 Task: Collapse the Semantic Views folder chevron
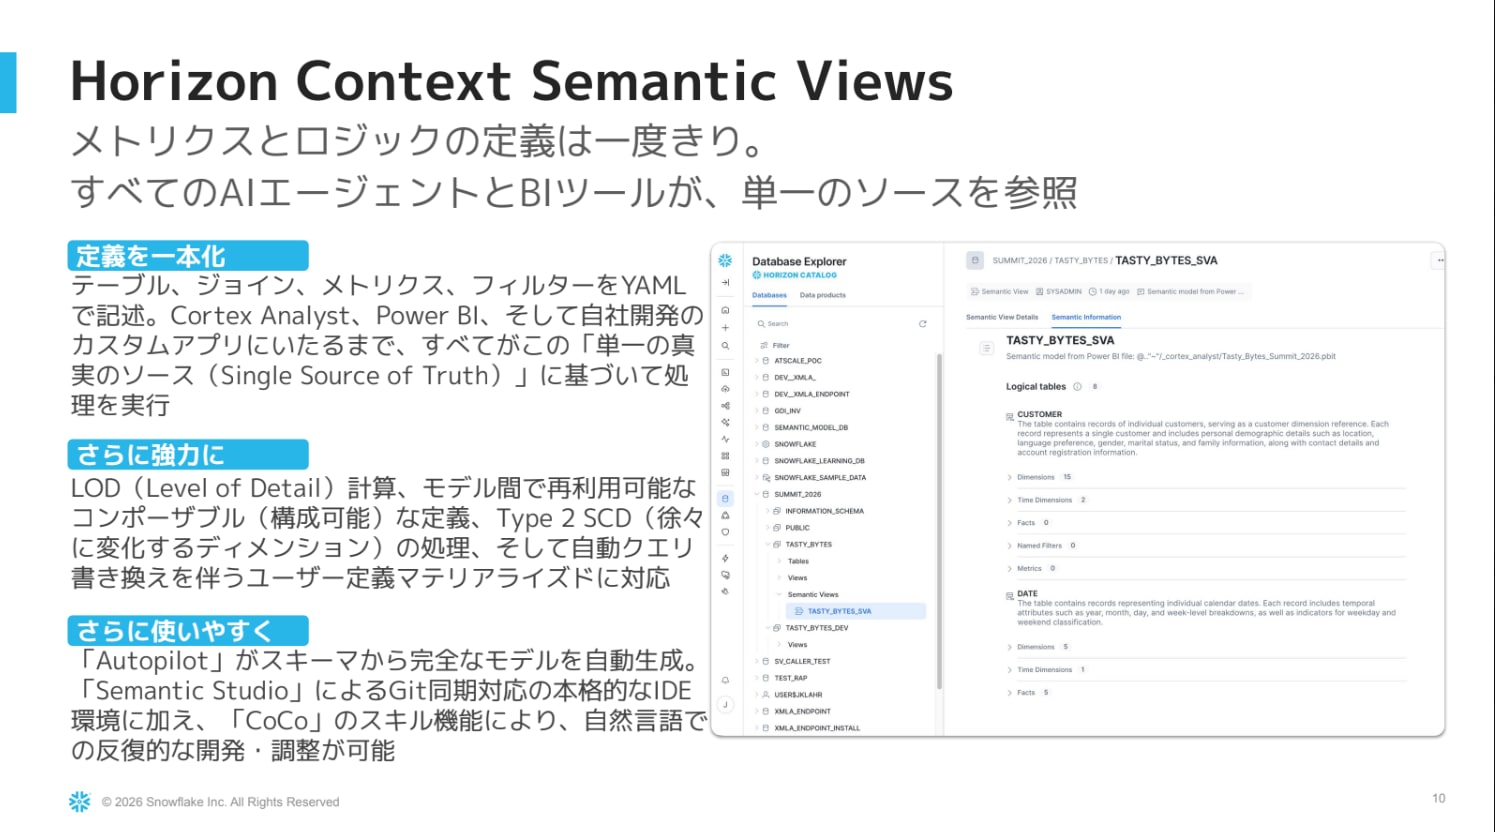click(x=779, y=594)
